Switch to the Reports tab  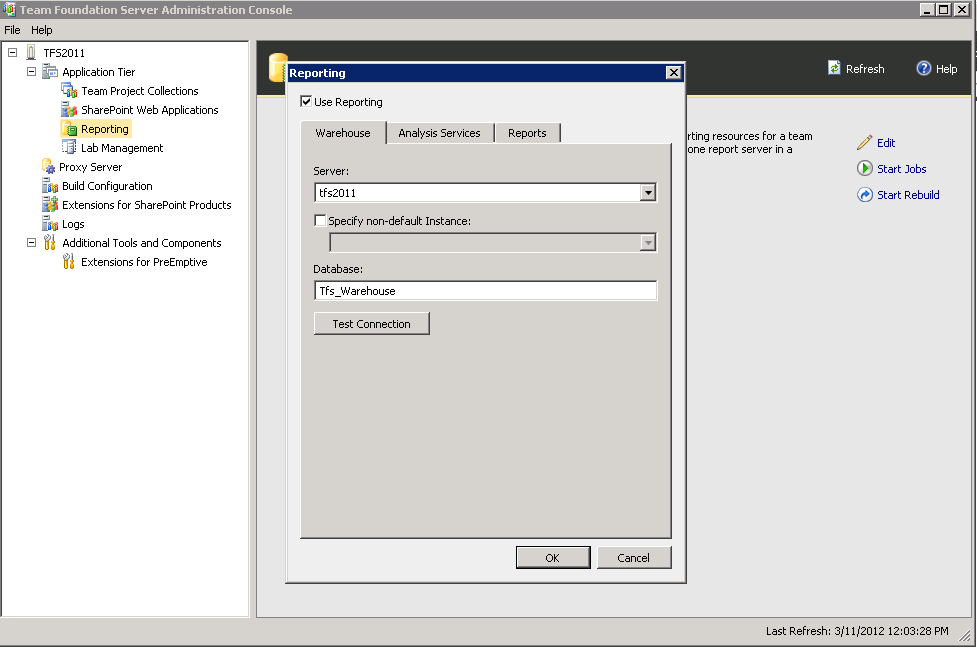[527, 133]
